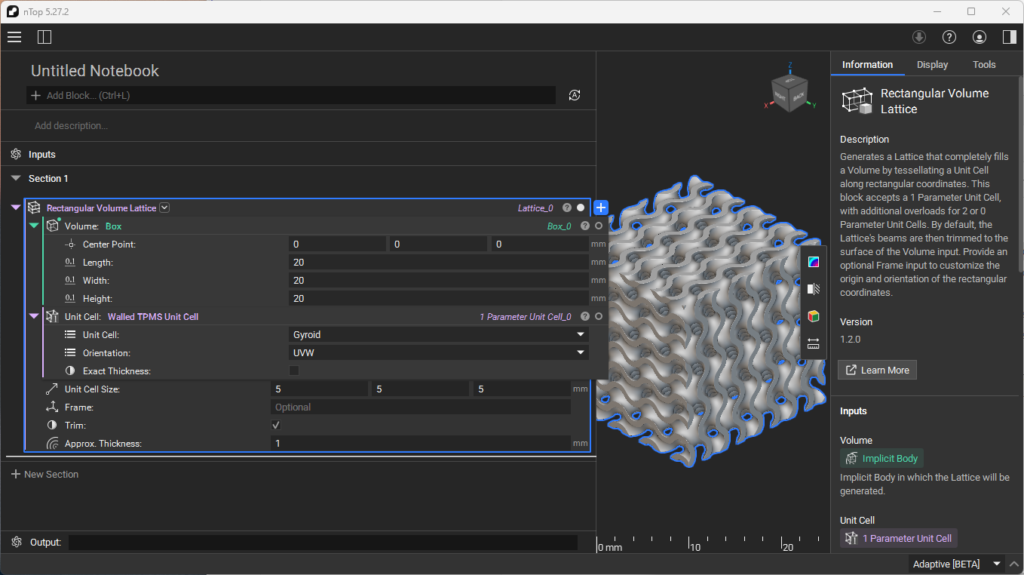Open the hamburger main menu

click(x=14, y=37)
